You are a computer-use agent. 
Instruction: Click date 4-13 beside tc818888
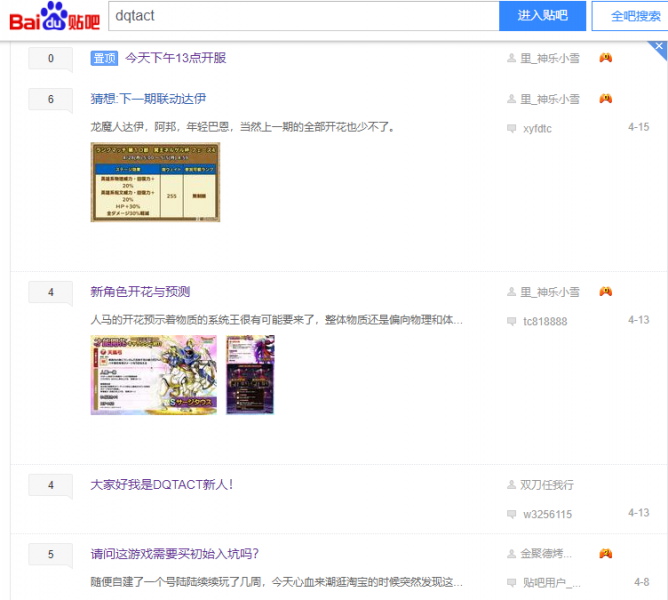coord(639,320)
